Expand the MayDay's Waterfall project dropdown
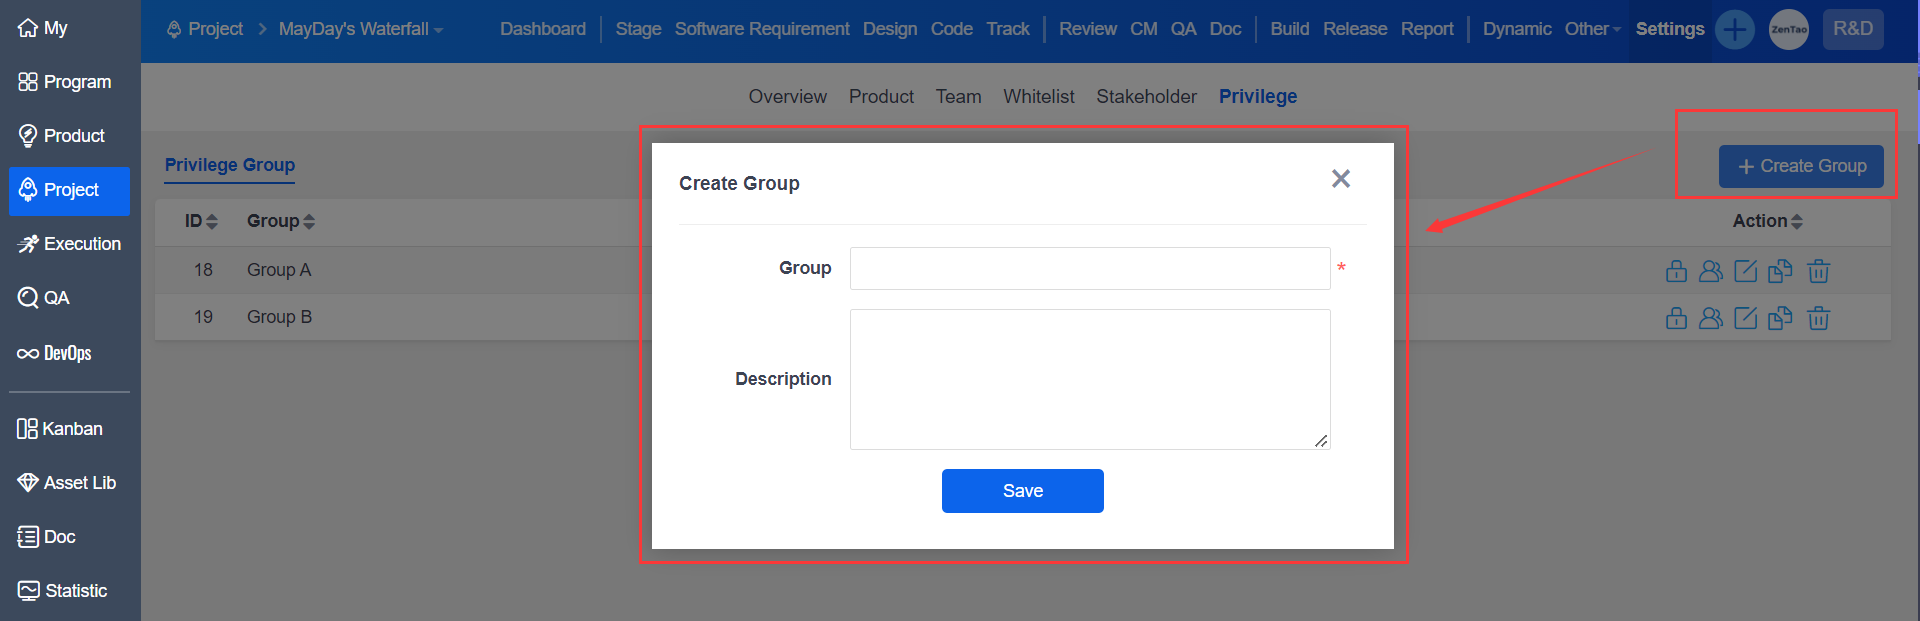Viewport: 1920px width, 621px height. (x=360, y=29)
